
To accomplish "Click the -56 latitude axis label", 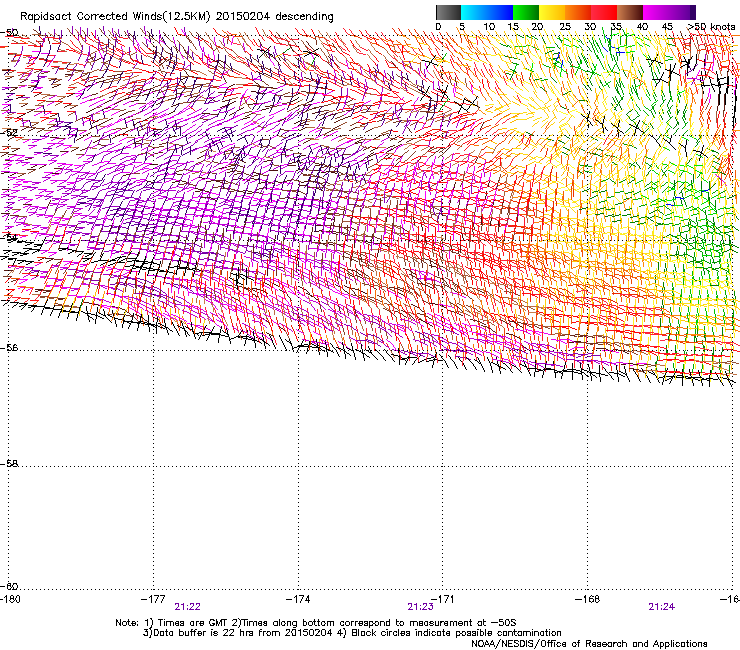I will pos(9,348).
